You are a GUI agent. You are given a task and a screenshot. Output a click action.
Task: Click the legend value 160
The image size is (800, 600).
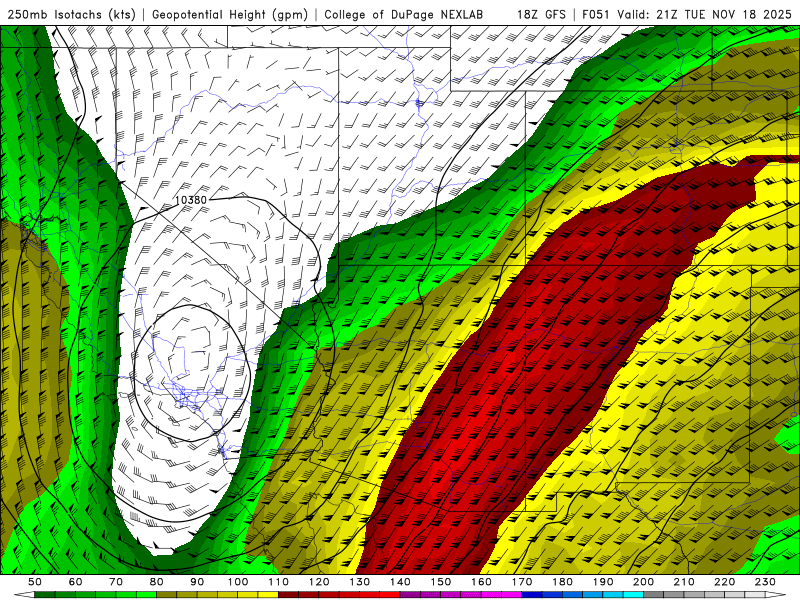coord(481,582)
